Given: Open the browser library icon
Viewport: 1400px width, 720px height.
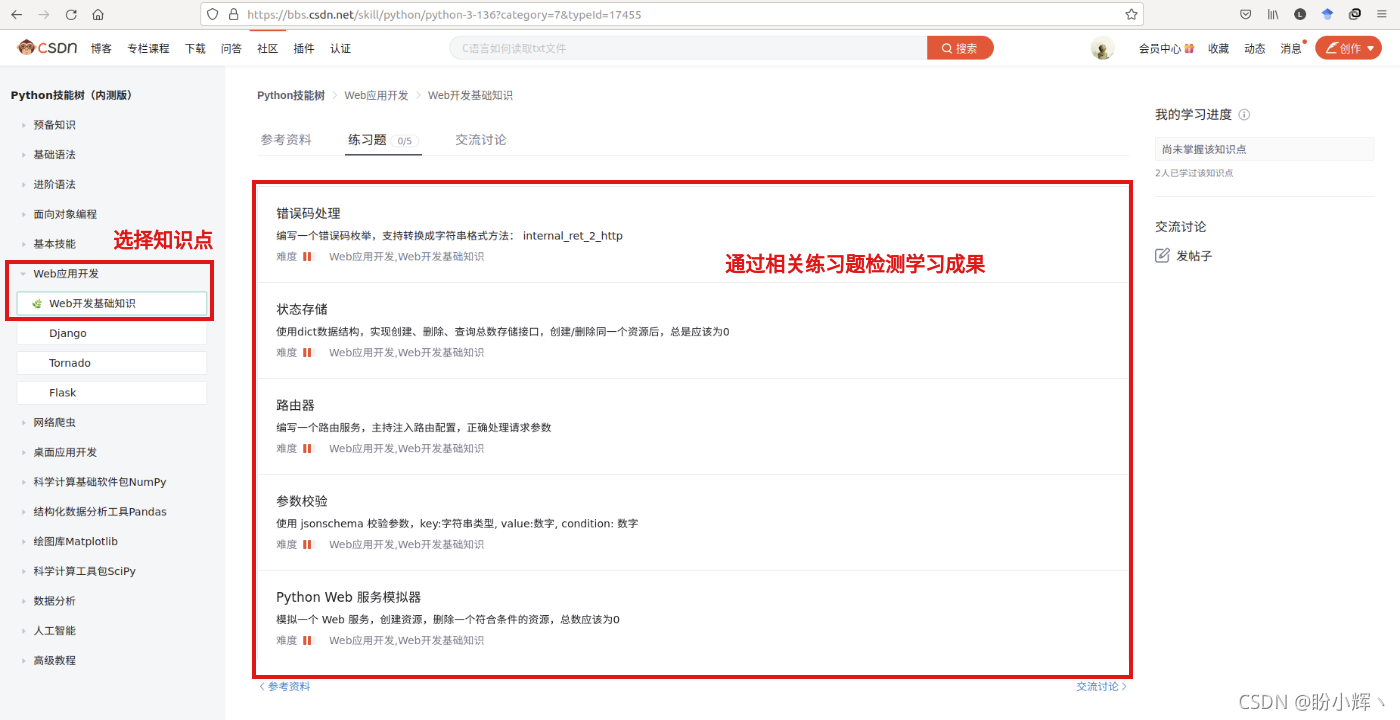Looking at the screenshot, I should tap(1273, 15).
